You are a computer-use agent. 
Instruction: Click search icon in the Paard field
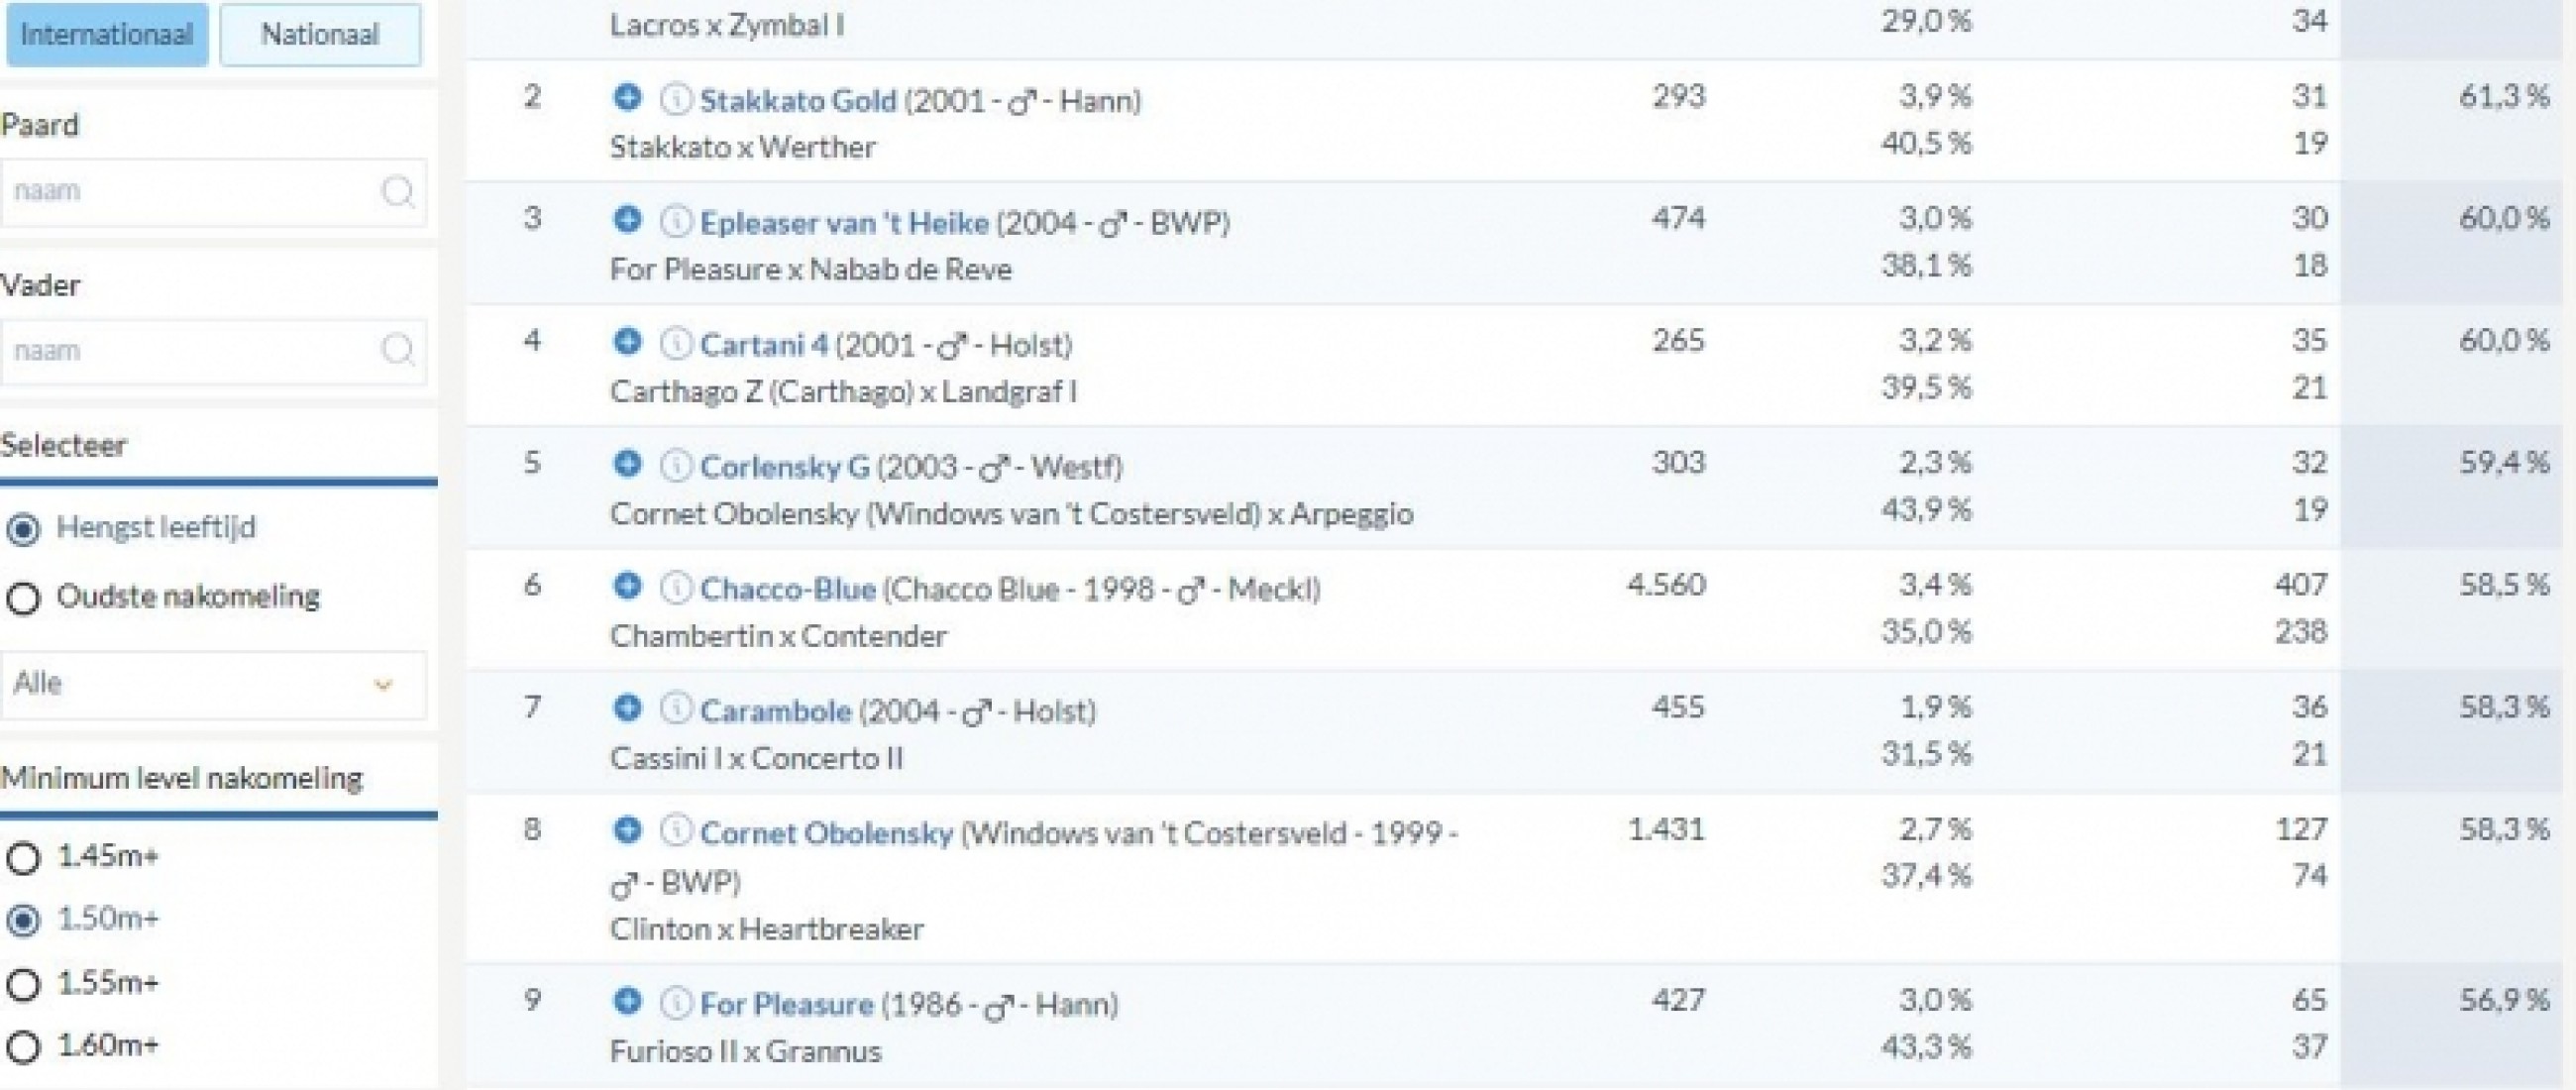click(x=398, y=191)
